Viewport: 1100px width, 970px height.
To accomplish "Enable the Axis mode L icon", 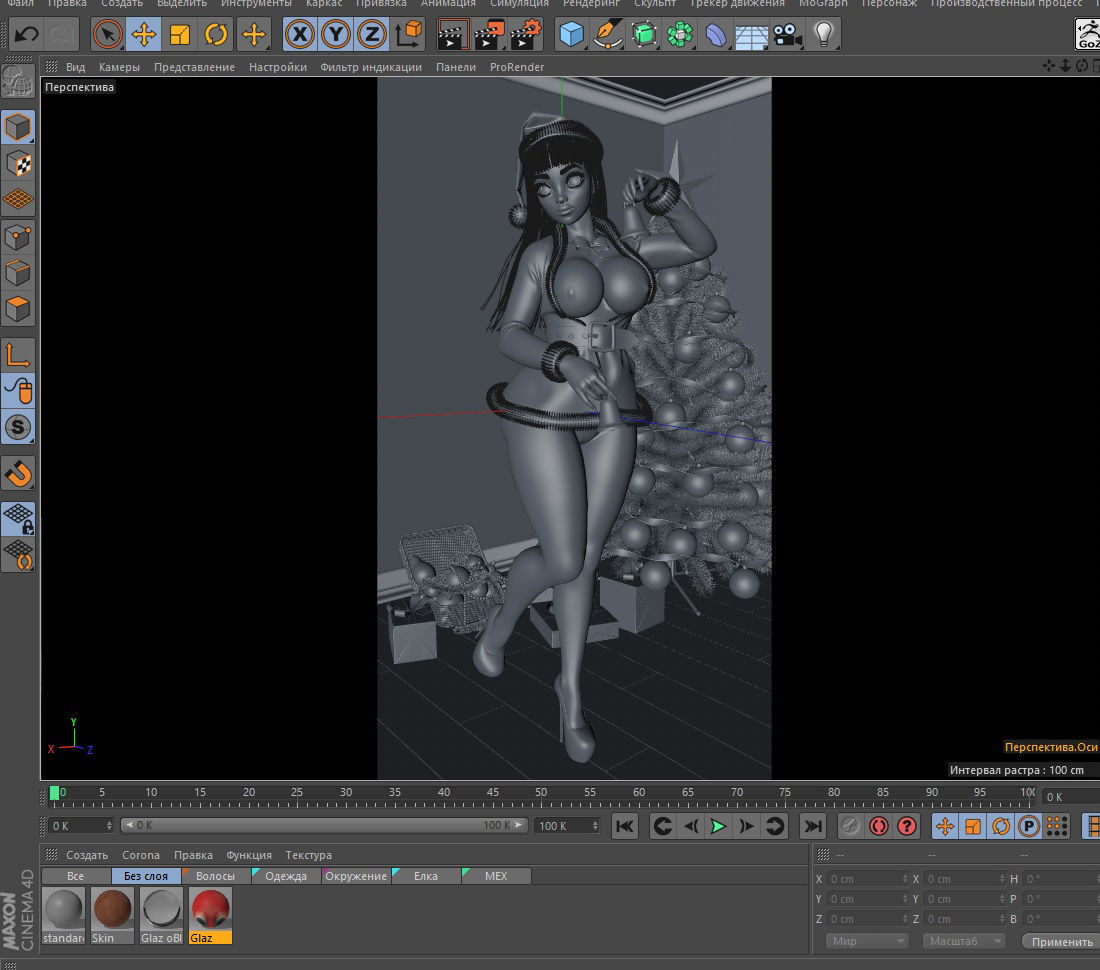I will coord(18,355).
